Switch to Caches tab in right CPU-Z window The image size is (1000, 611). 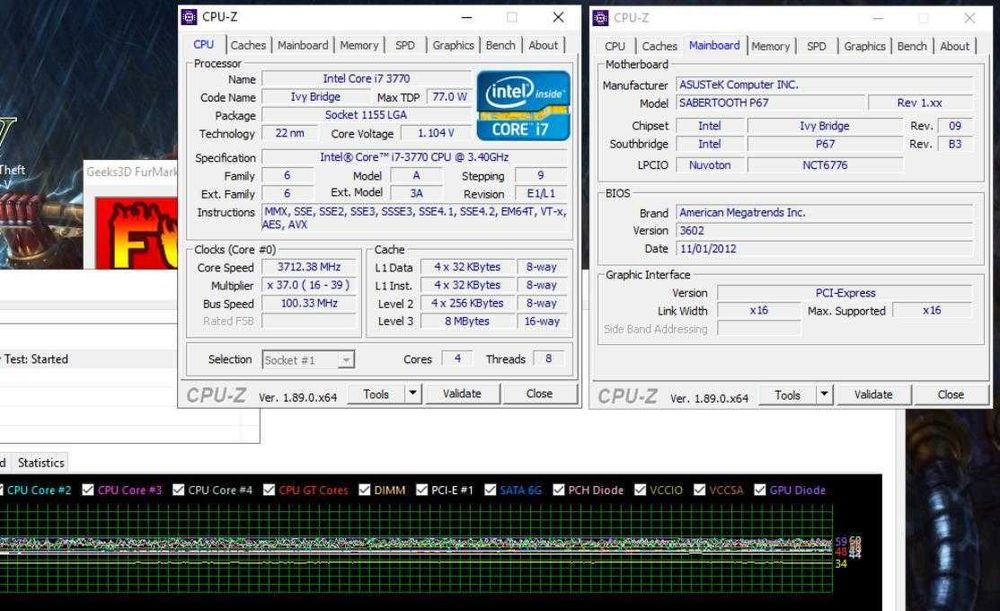point(659,46)
